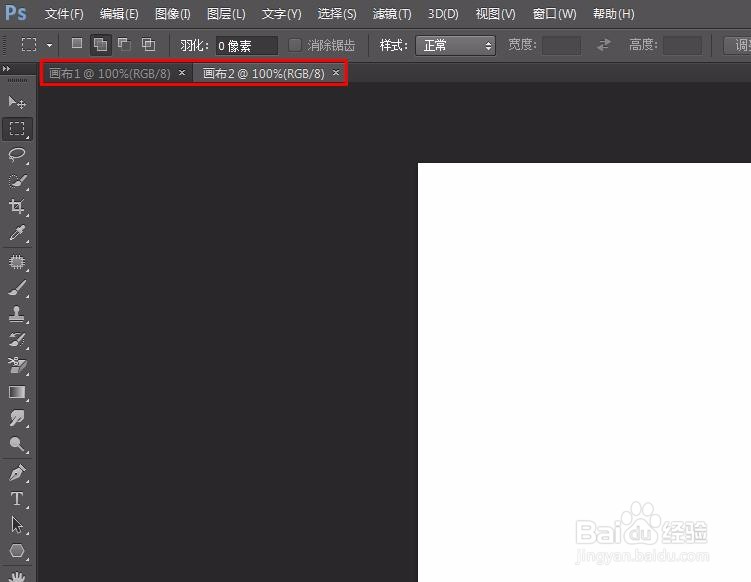This screenshot has height=582, width=751.
Task: Select the Eyedropper tool
Action: 17,233
